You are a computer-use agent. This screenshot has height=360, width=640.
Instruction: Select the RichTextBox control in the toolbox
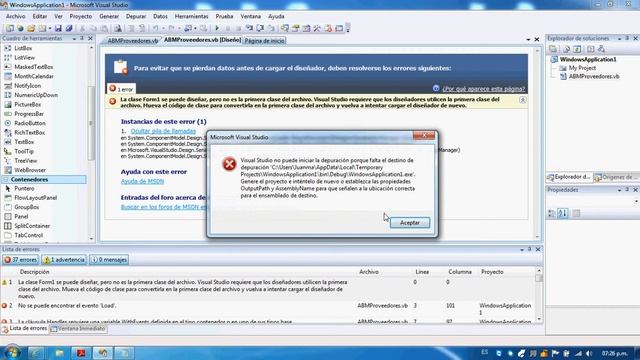[x=29, y=133]
